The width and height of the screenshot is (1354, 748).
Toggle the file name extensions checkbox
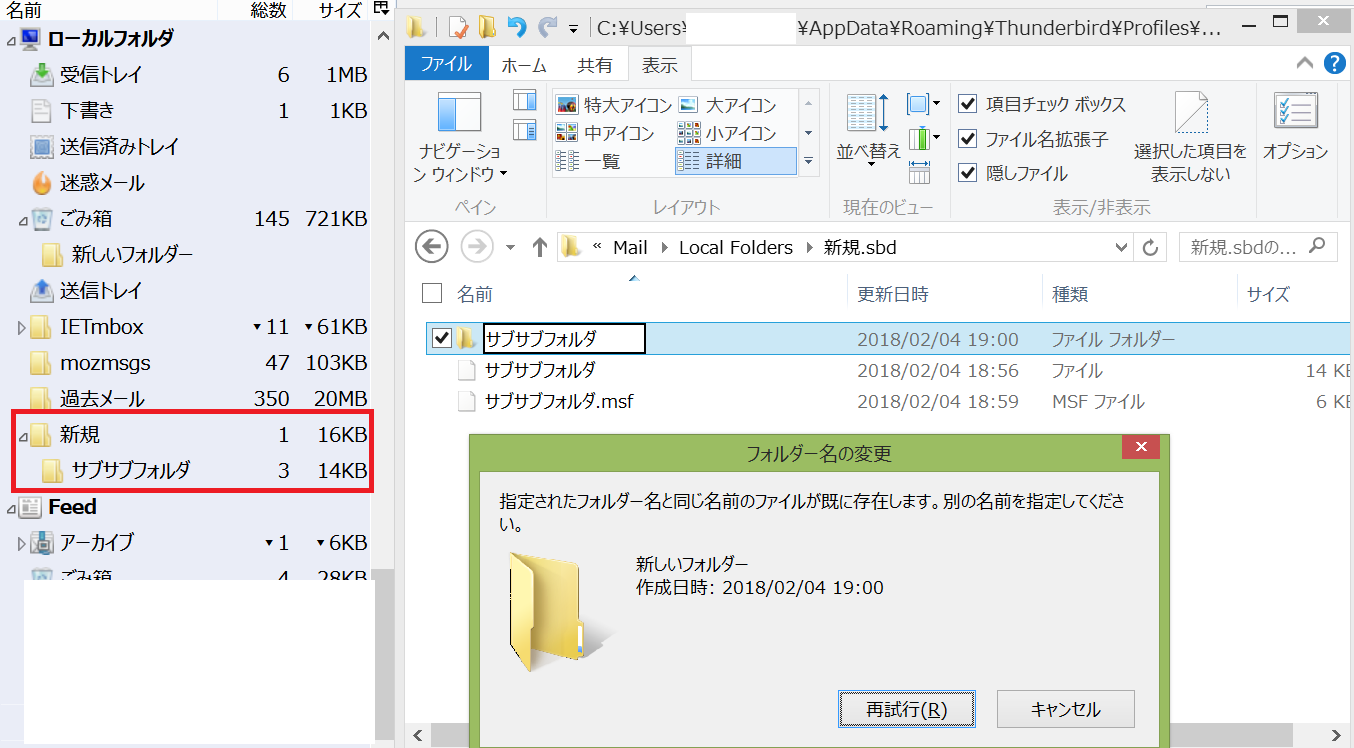(x=967, y=139)
